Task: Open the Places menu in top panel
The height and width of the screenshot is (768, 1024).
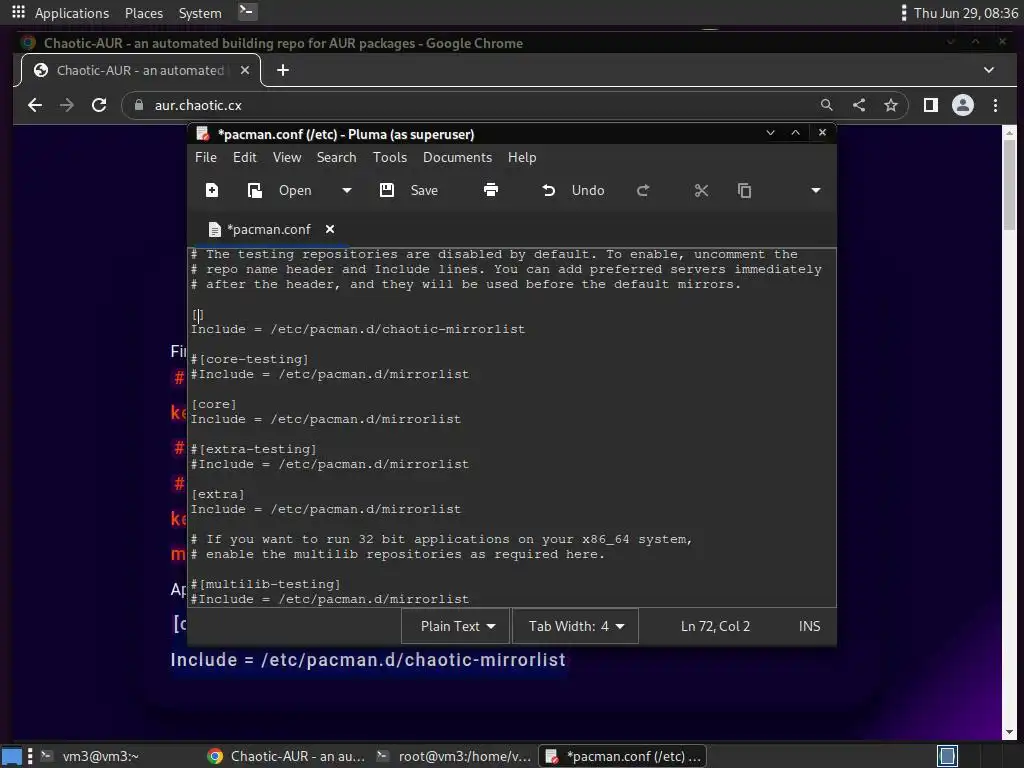Action: tap(144, 13)
